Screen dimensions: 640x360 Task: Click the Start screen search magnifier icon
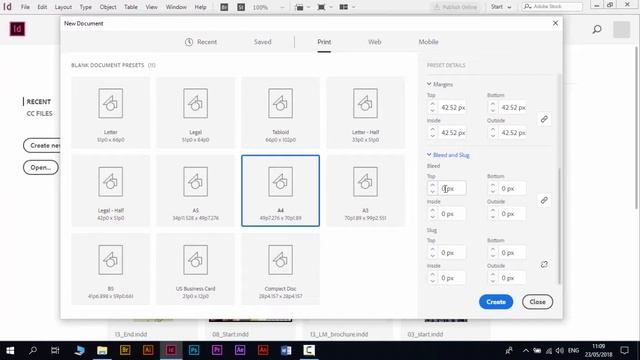597,29
